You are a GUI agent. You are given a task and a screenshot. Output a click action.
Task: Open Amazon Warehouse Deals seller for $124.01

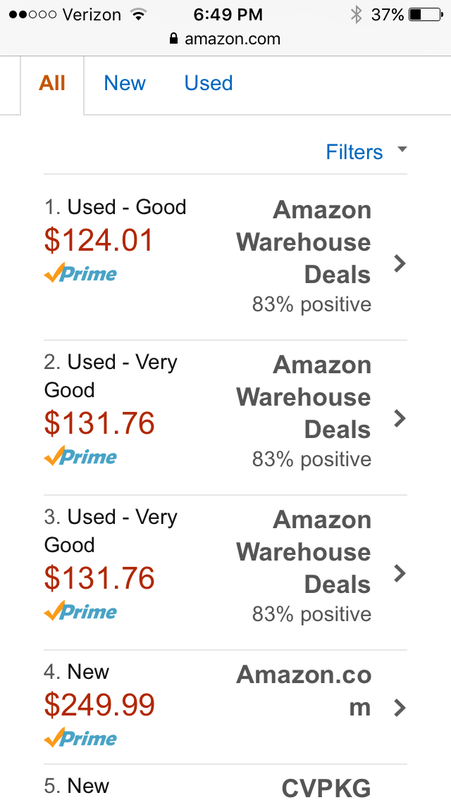[x=304, y=242]
